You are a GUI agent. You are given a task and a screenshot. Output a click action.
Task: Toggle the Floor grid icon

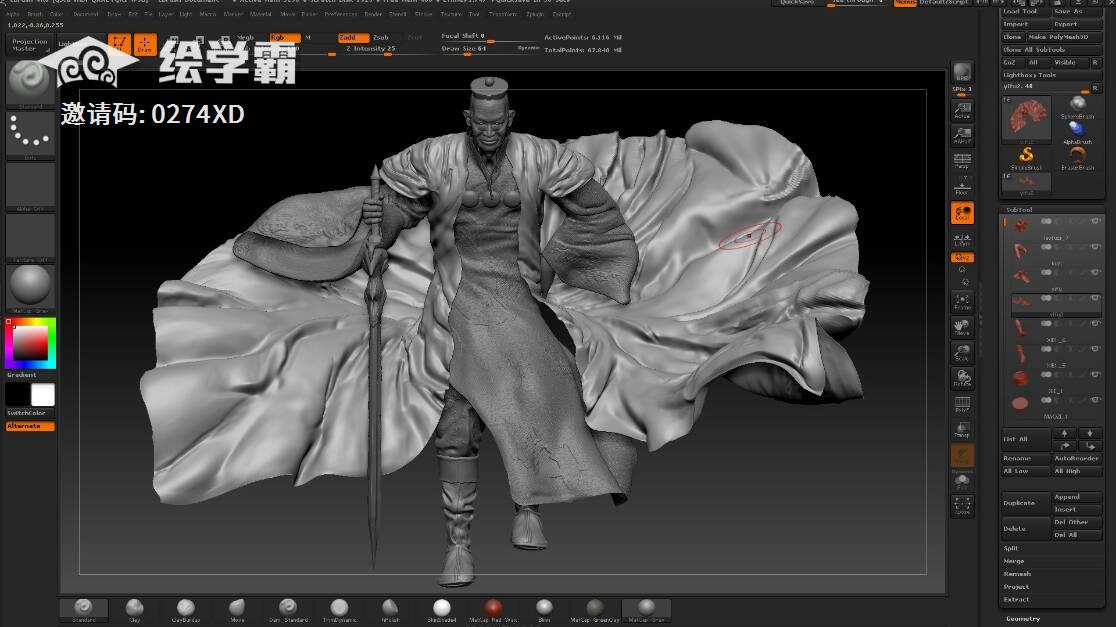tap(962, 186)
